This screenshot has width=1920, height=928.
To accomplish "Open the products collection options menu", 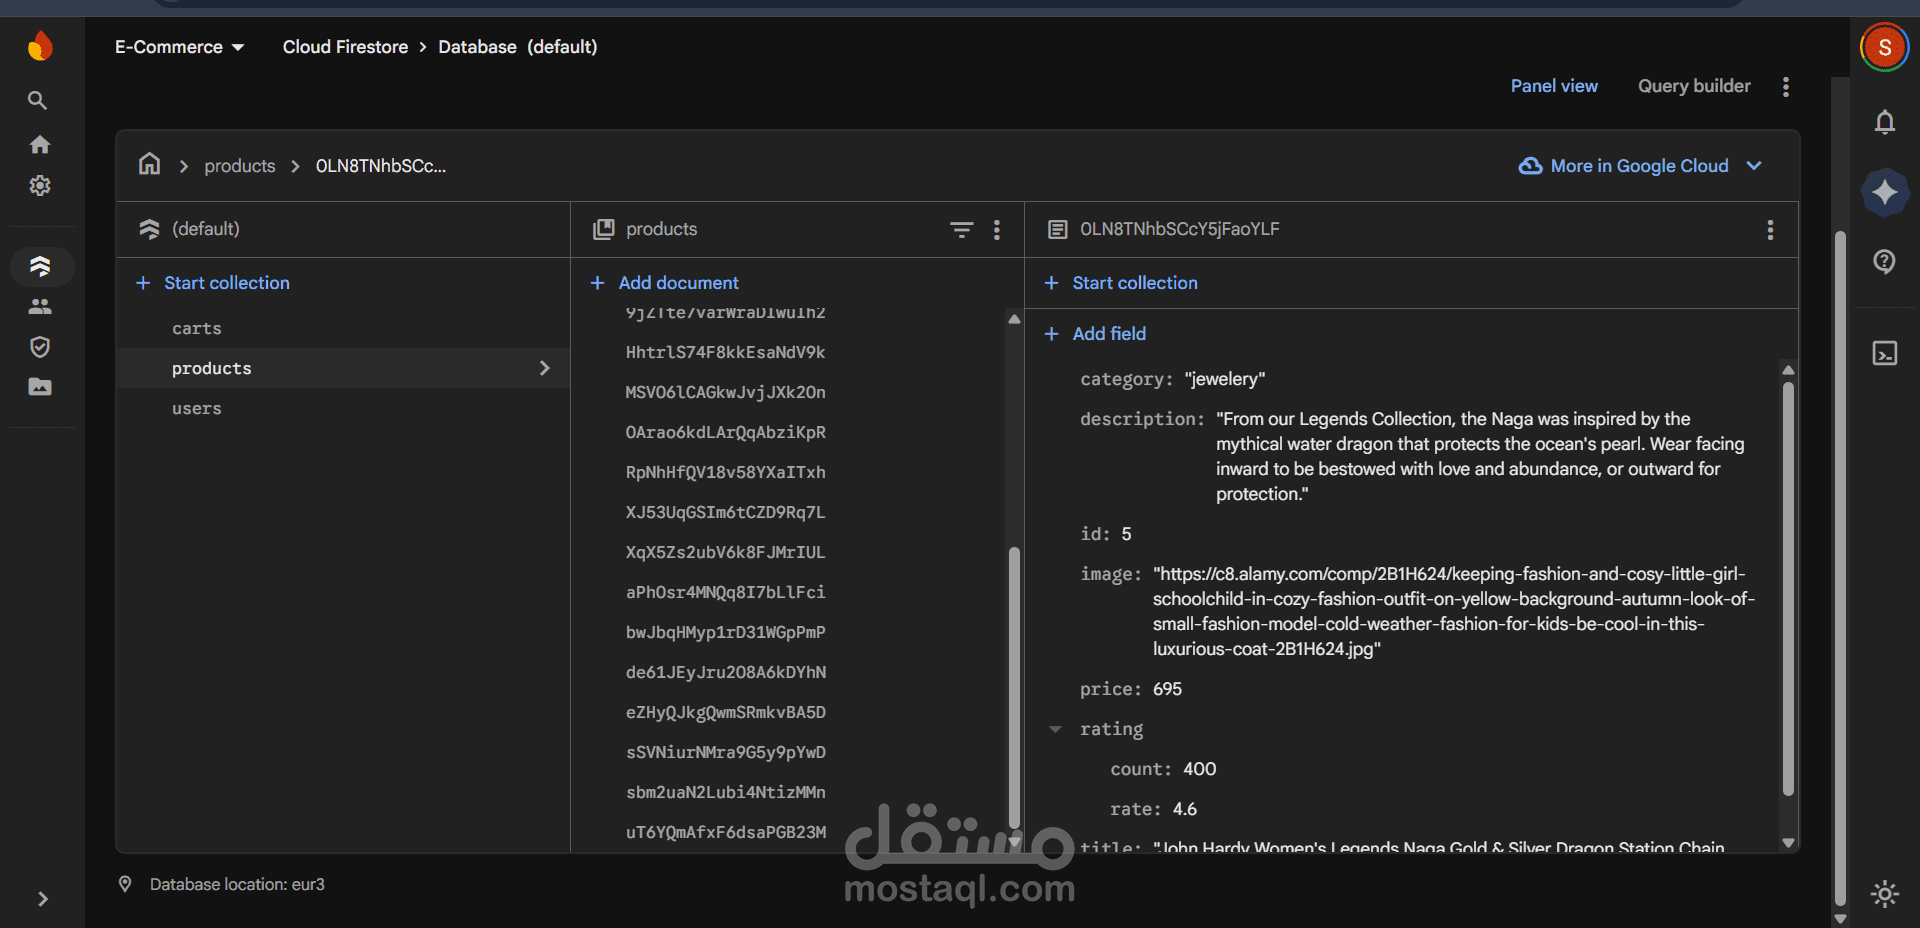I will [997, 230].
